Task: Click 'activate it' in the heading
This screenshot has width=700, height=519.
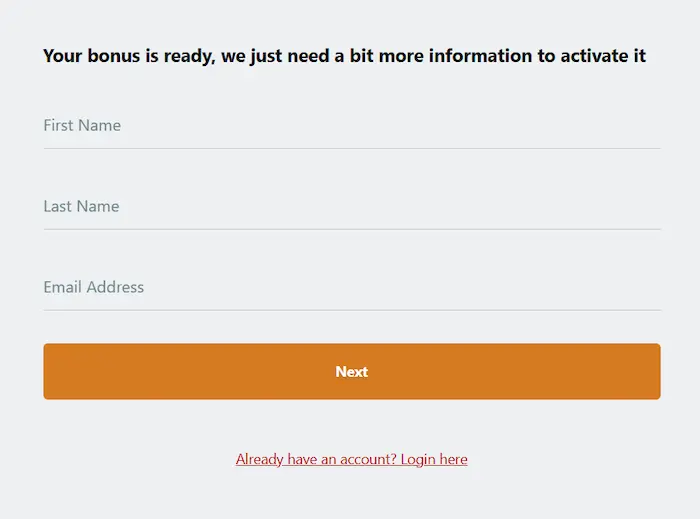Action: (603, 56)
